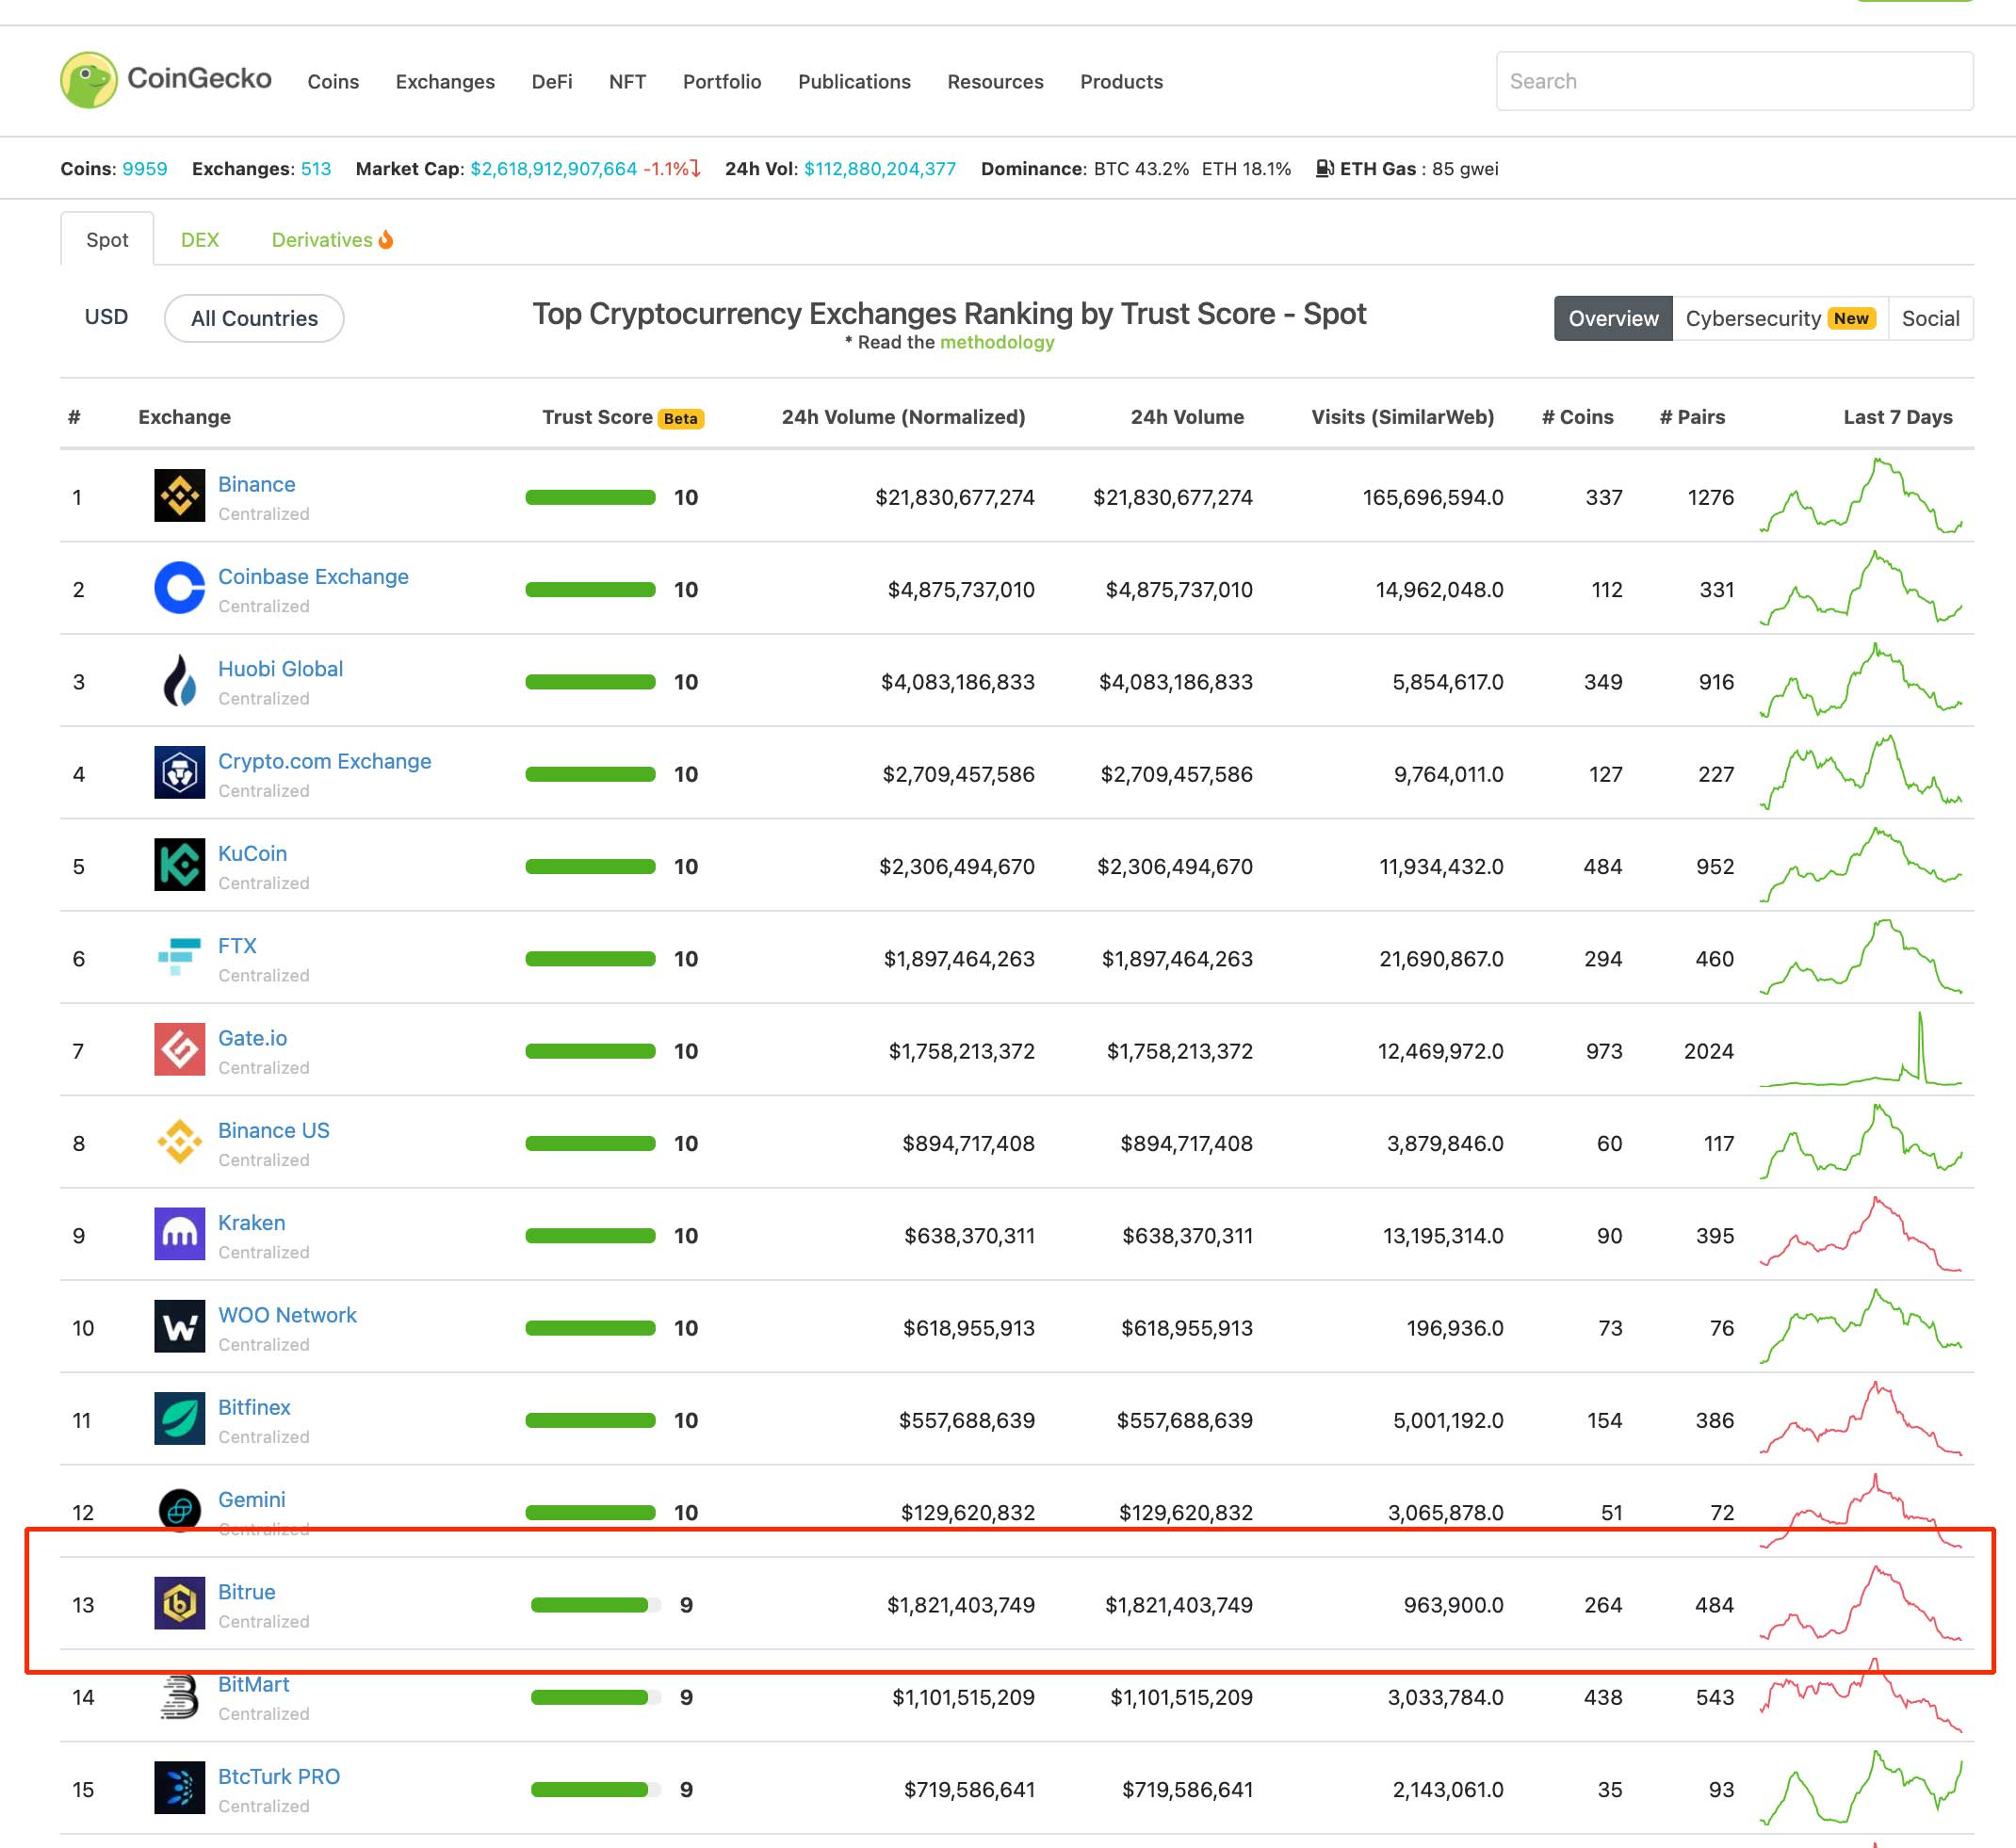Screen dimensions: 2016x1848
Task: Click the Beta badge near Trust Score
Action: tap(681, 418)
